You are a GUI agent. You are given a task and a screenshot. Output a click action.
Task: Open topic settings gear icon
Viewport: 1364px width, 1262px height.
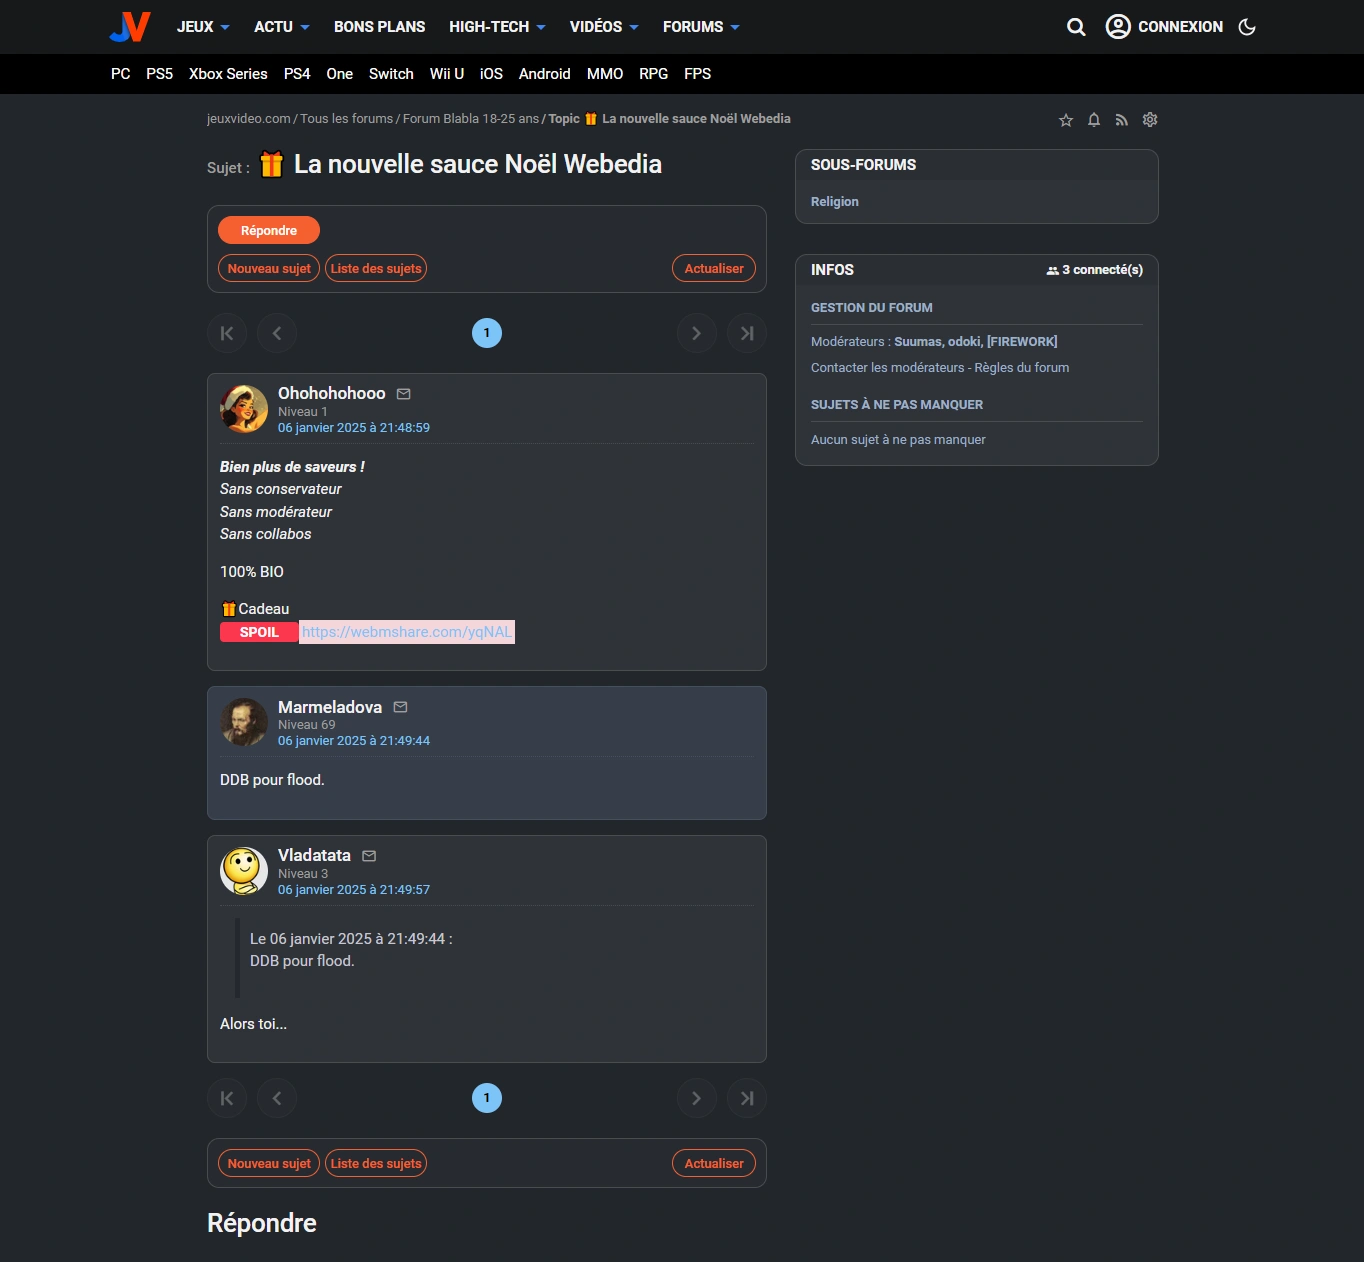pyautogui.click(x=1150, y=120)
